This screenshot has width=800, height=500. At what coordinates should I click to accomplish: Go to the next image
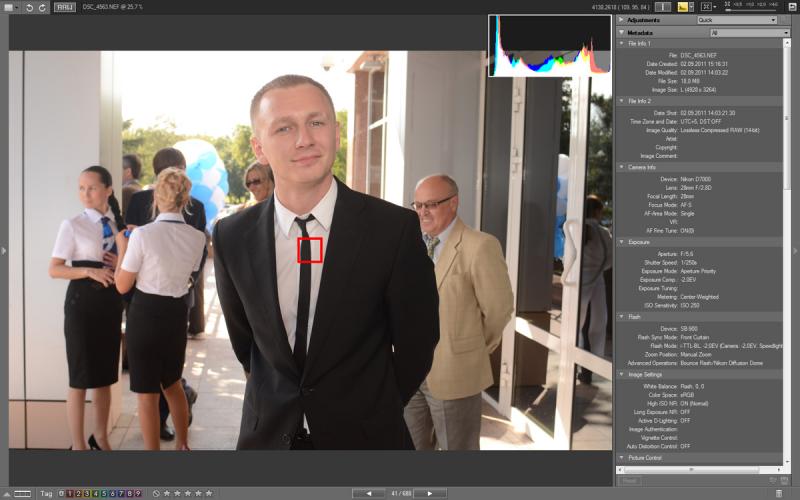point(430,493)
